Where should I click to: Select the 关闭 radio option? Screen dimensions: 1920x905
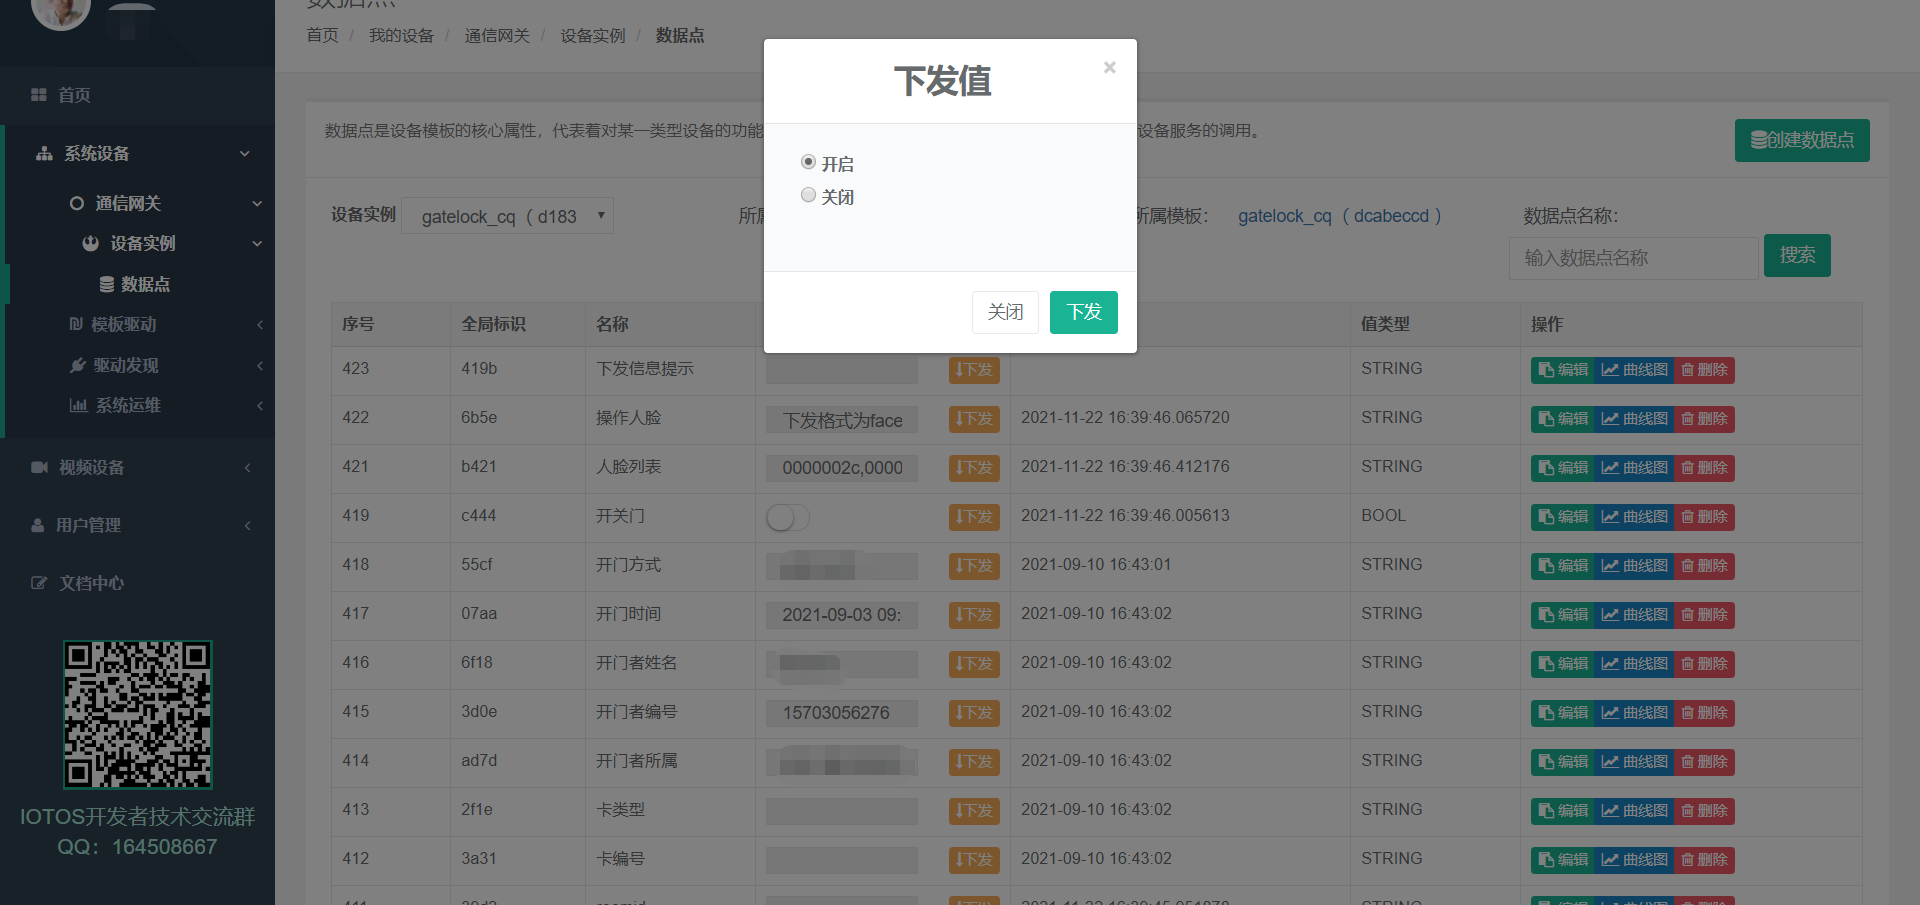tap(808, 195)
